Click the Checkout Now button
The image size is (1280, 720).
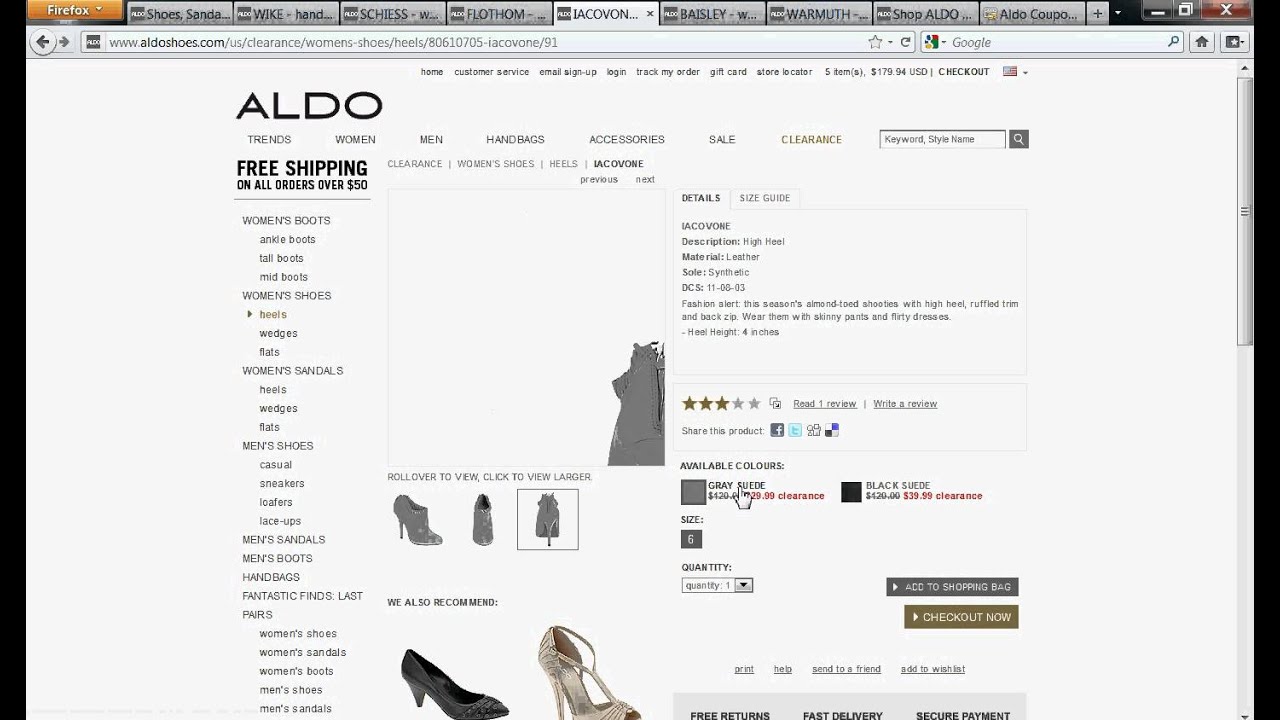(961, 617)
